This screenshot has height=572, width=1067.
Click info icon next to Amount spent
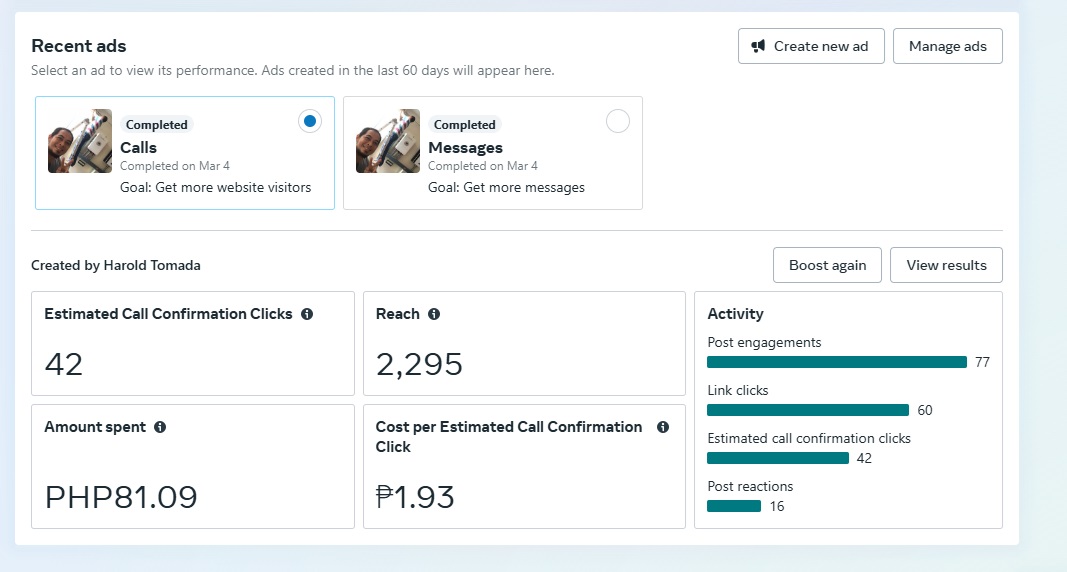[160, 427]
